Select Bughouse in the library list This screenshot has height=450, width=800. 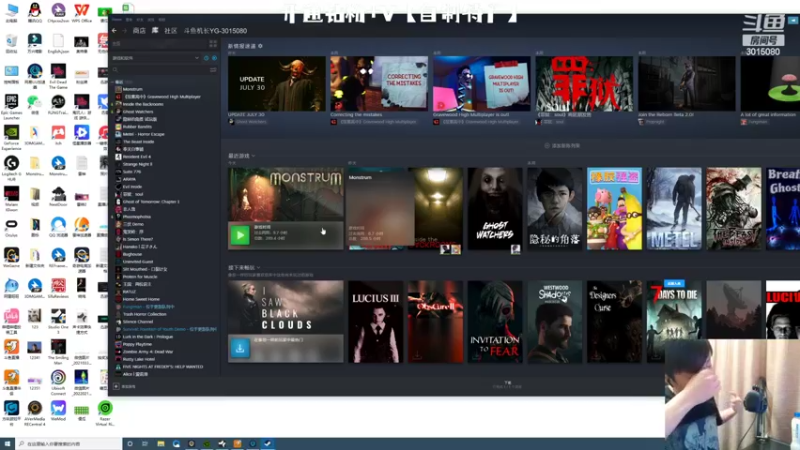pos(132,254)
